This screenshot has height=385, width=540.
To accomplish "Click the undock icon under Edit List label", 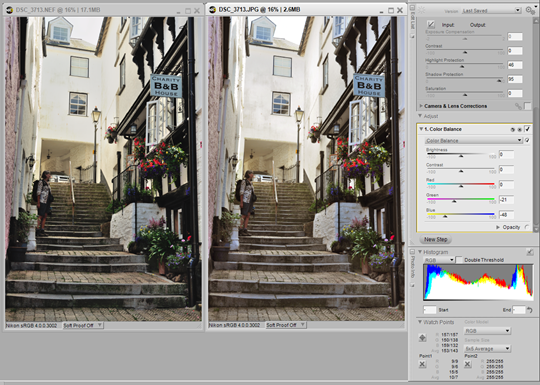I will pyautogui.click(x=412, y=36).
